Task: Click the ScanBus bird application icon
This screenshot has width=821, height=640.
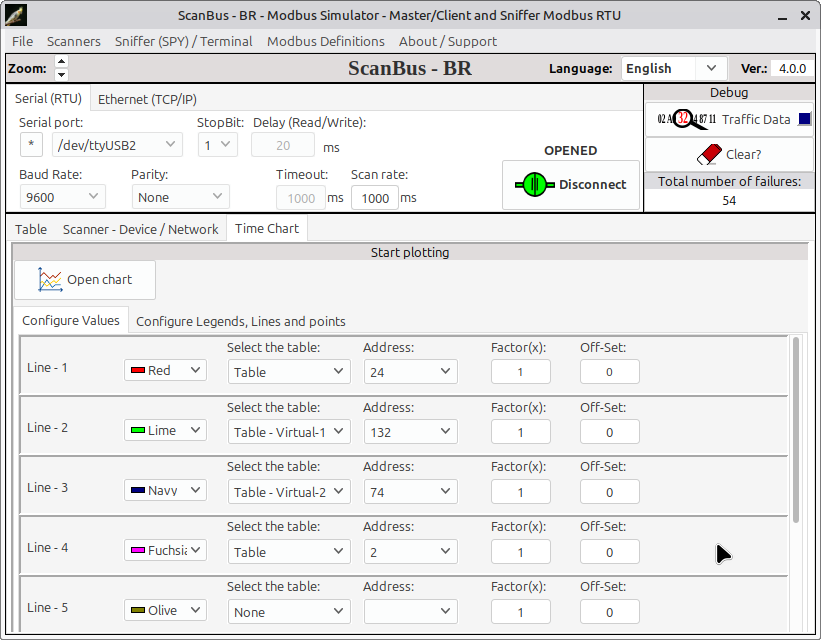Action: pyautogui.click(x=16, y=16)
